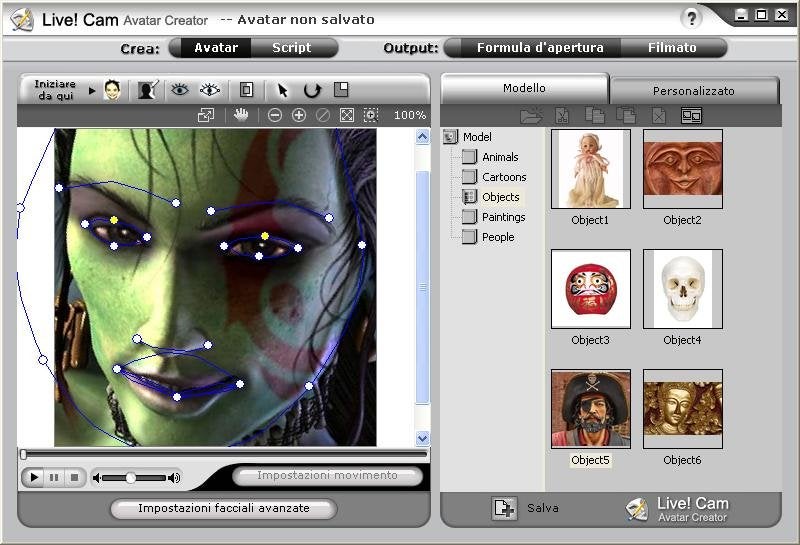This screenshot has height=545, width=800.
Task: Select the hand pan tool
Action: click(x=241, y=115)
